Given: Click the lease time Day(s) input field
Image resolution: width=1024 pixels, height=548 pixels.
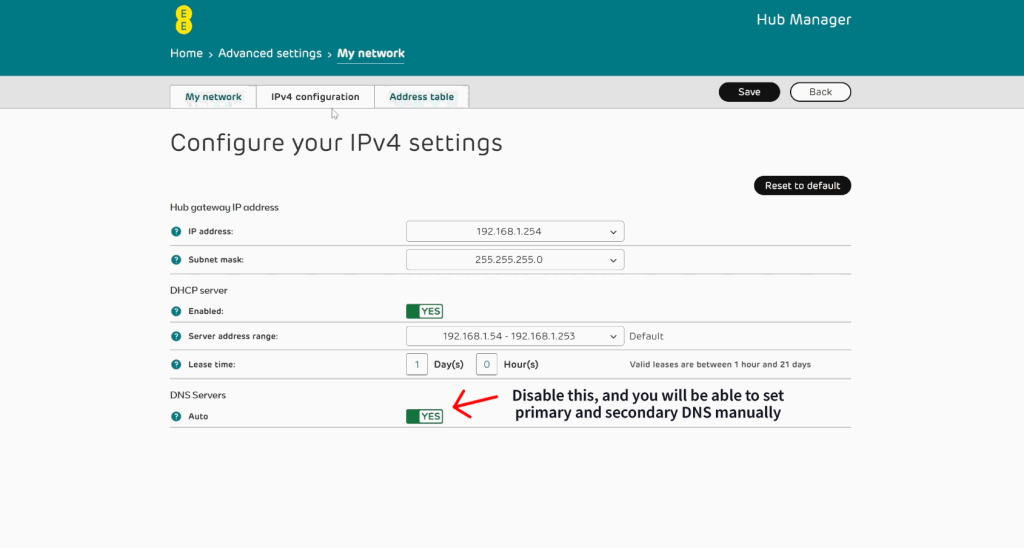Looking at the screenshot, I should tap(417, 364).
